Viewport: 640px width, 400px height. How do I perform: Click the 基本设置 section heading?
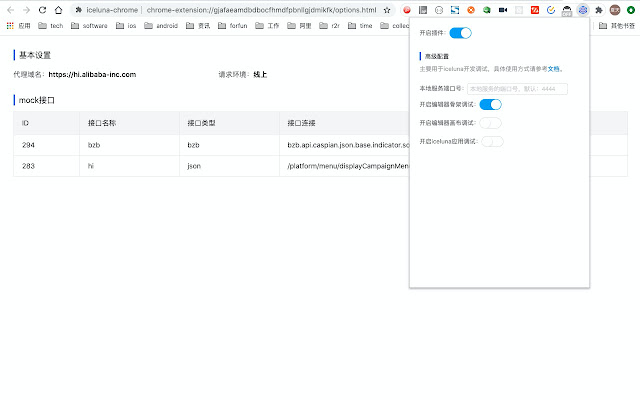tap(35, 55)
